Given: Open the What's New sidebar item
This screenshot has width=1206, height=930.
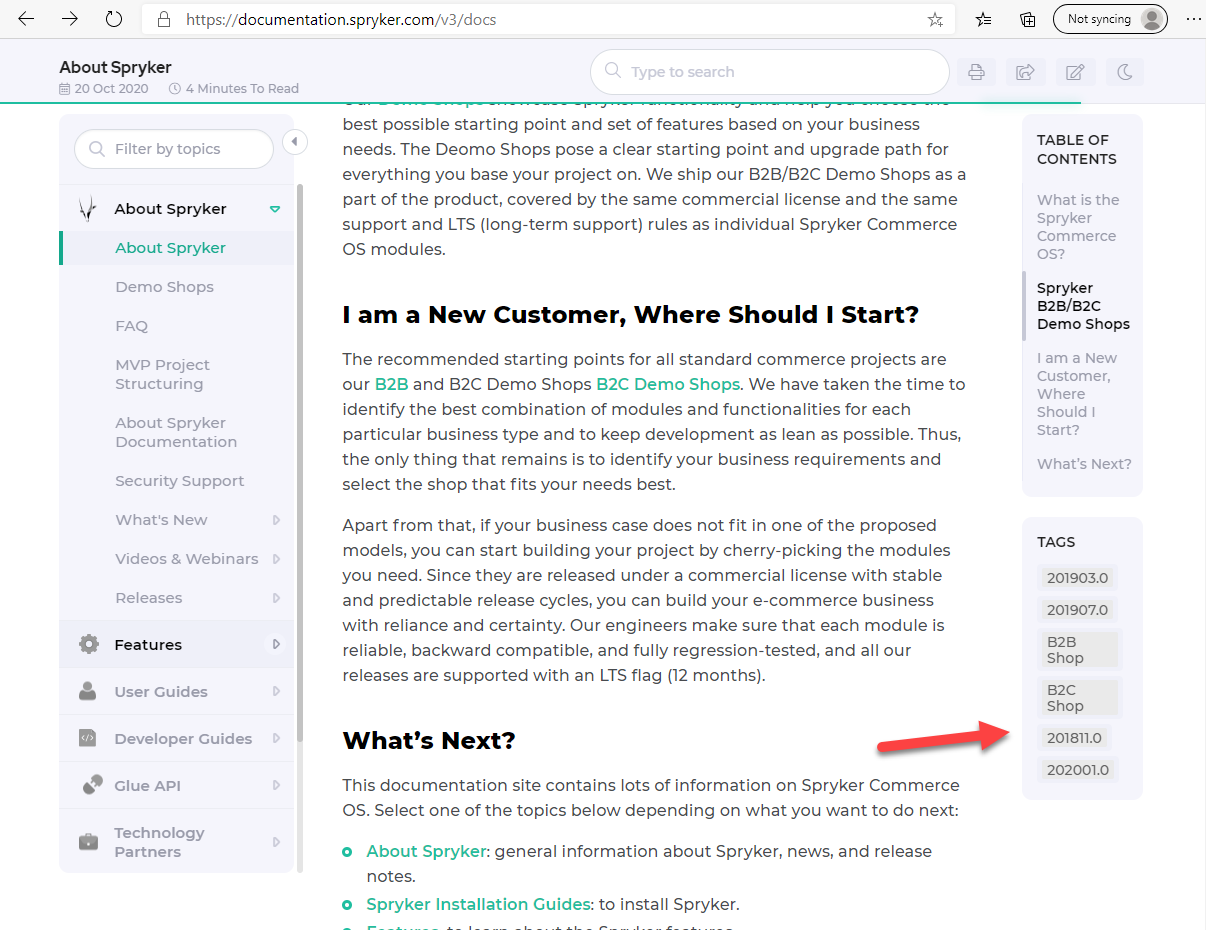Looking at the screenshot, I should point(161,520).
